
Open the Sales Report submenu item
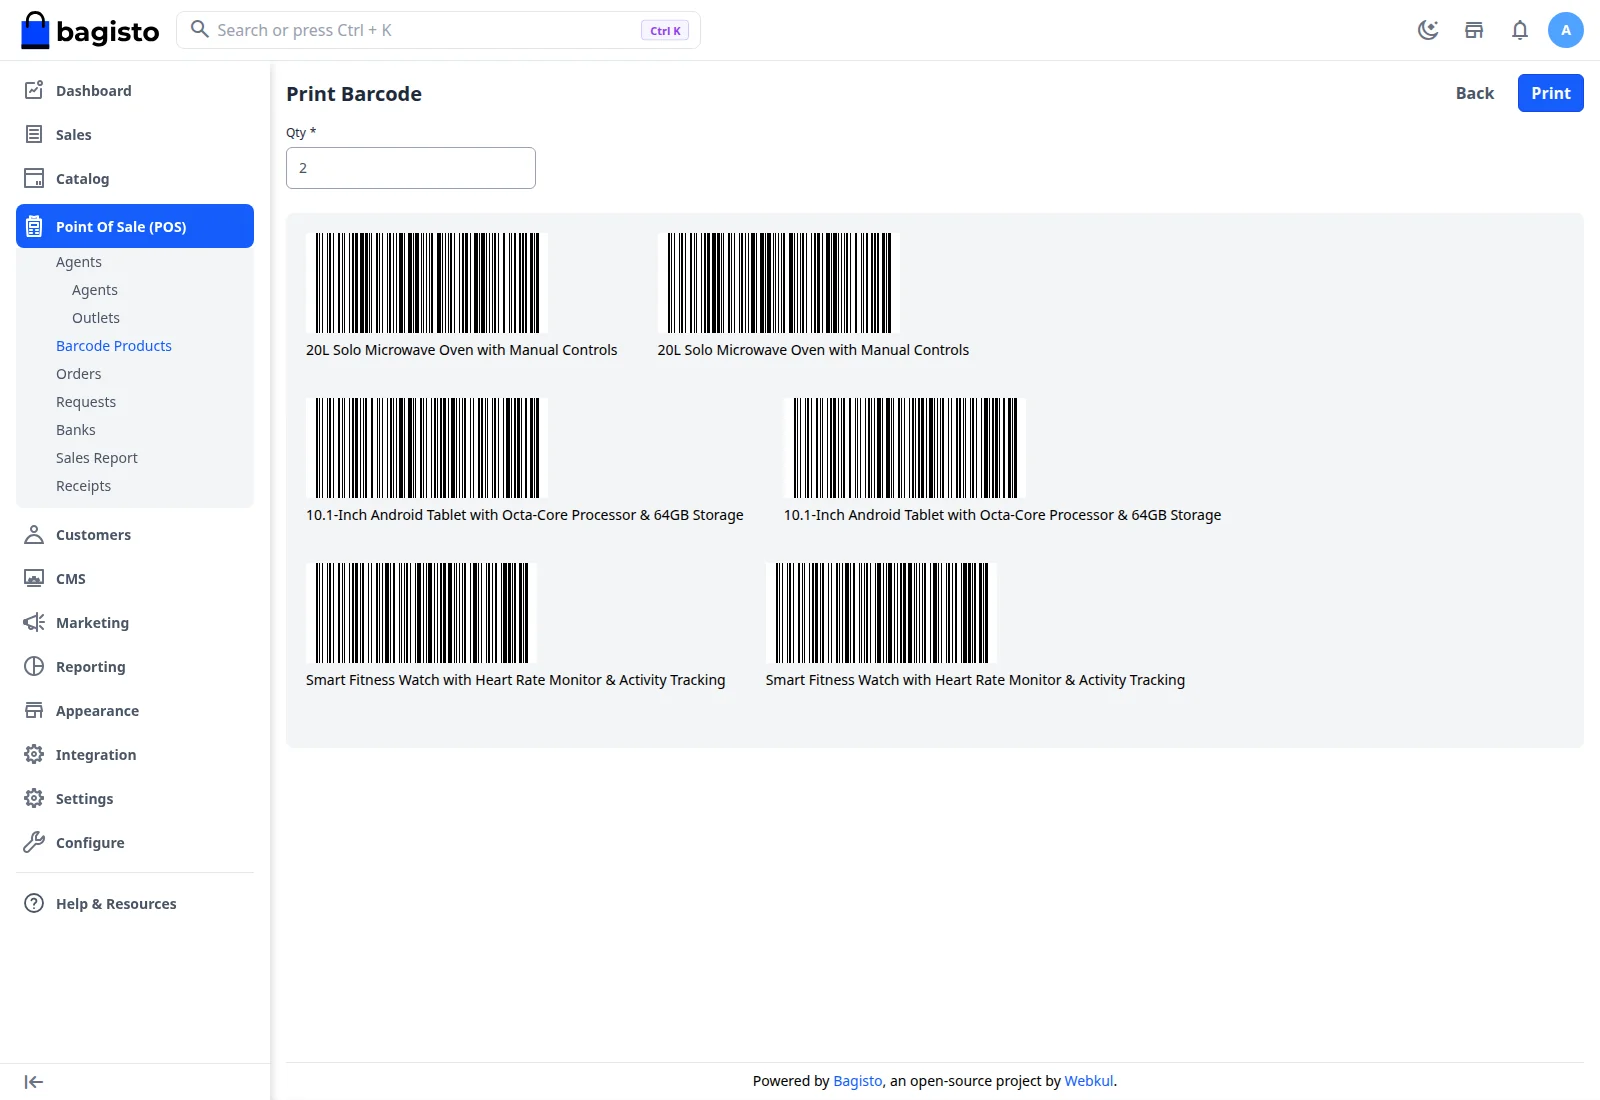(x=97, y=458)
